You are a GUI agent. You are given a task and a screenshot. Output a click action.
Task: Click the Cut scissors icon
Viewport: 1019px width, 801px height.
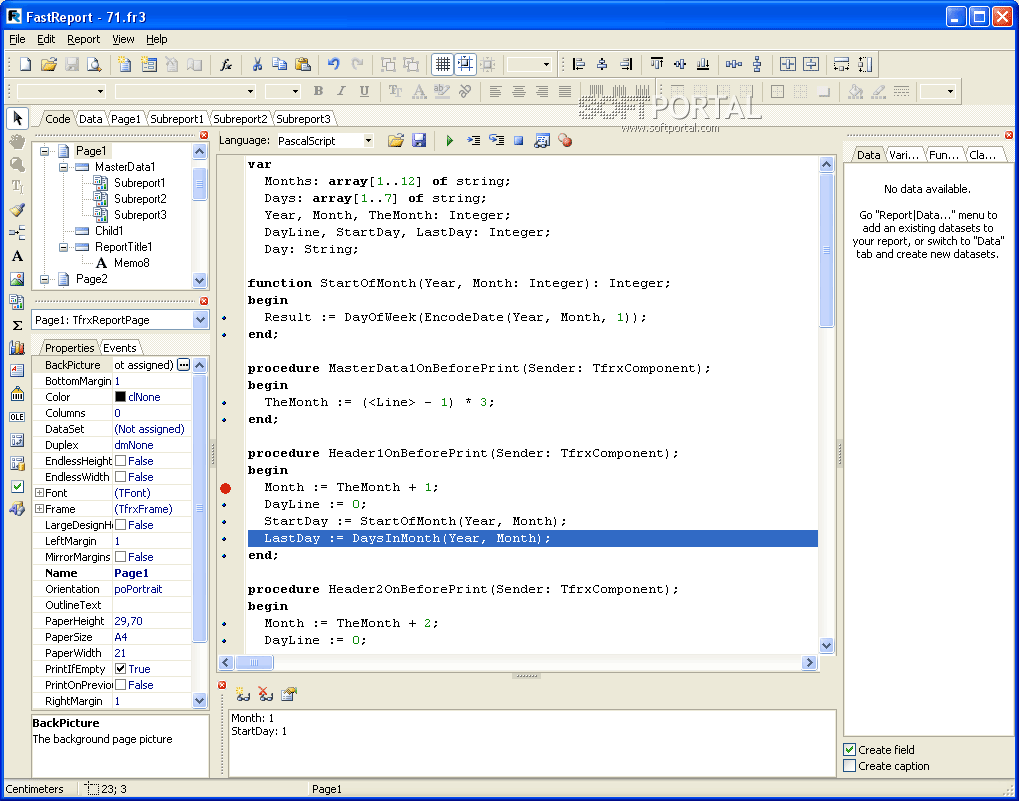(257, 64)
